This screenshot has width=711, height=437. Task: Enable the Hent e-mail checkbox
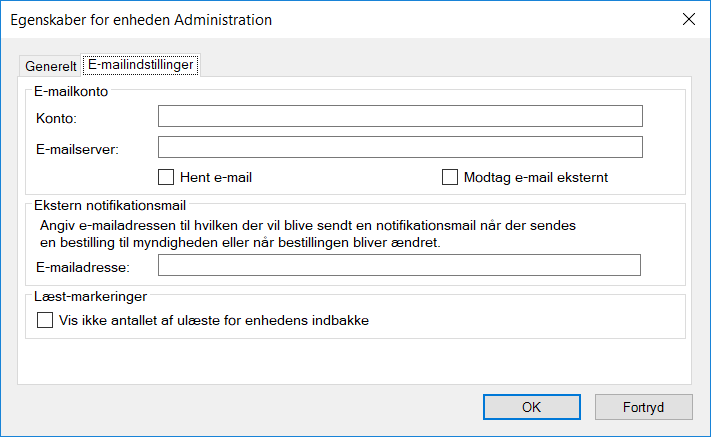click(167, 178)
